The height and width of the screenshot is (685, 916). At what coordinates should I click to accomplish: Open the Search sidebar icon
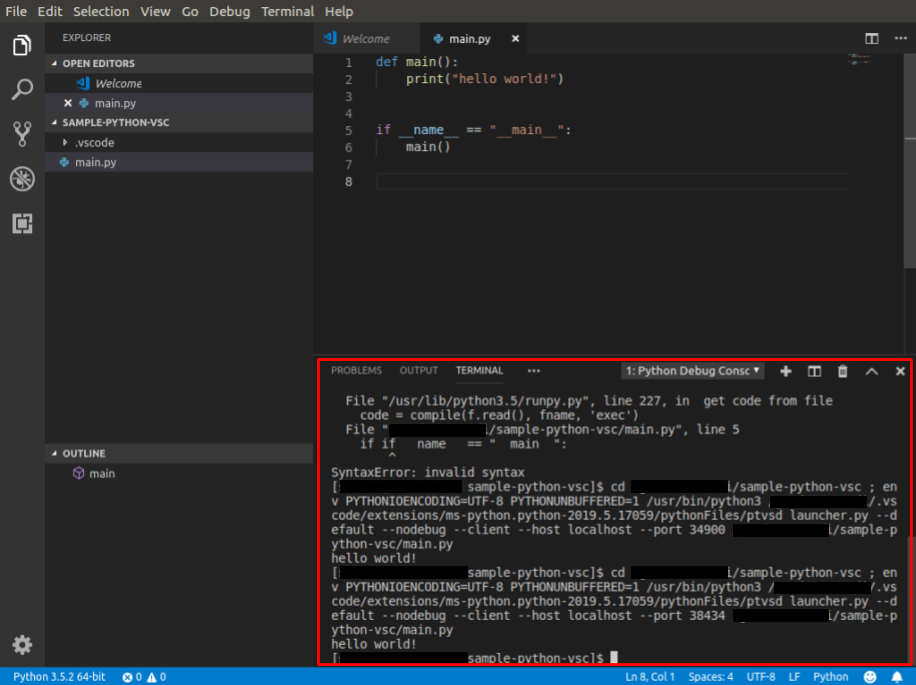tap(22, 89)
